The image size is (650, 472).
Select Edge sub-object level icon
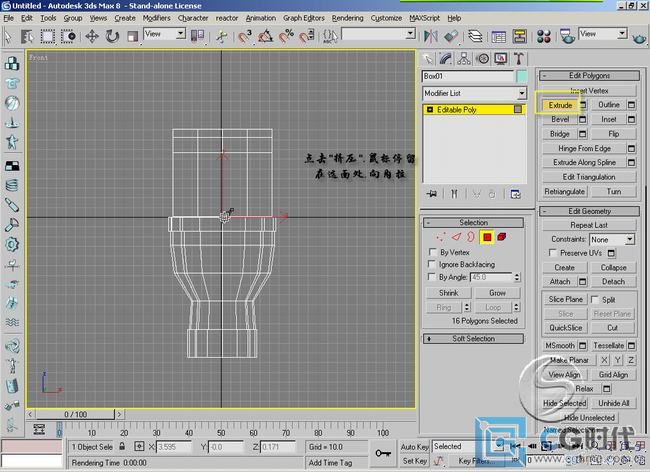pos(456,237)
